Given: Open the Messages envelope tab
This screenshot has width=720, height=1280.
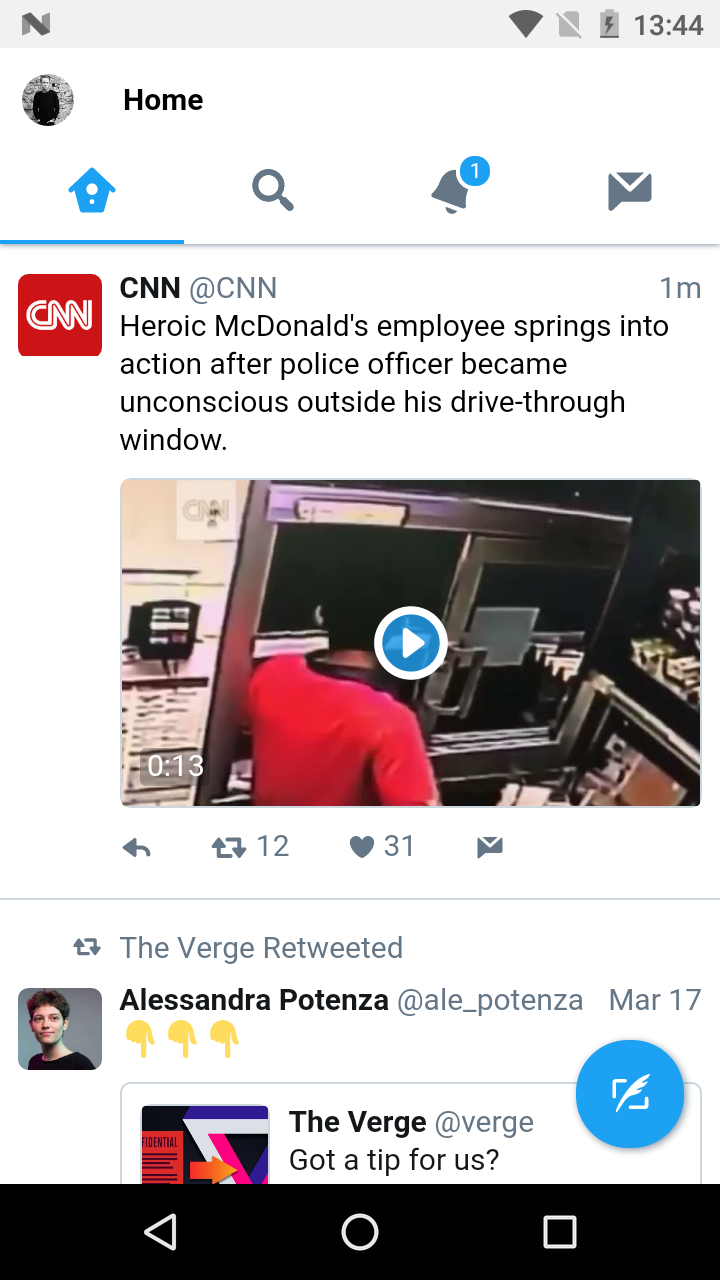Looking at the screenshot, I should [x=630, y=190].
